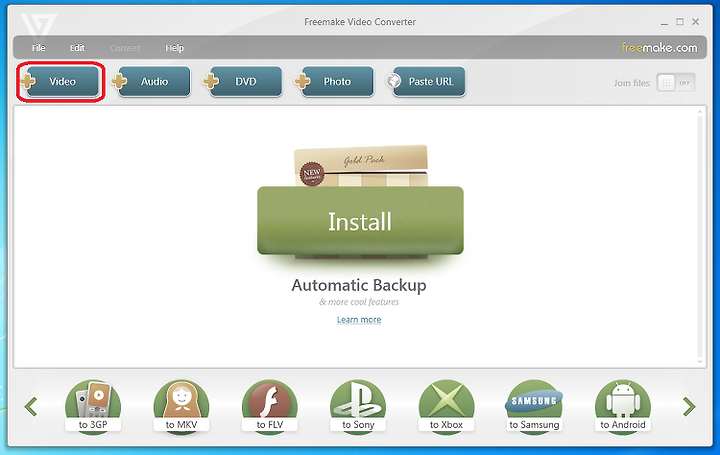Image resolution: width=720 pixels, height=455 pixels.
Task: Click the file list vertical scrollbar
Action: click(x=700, y=236)
